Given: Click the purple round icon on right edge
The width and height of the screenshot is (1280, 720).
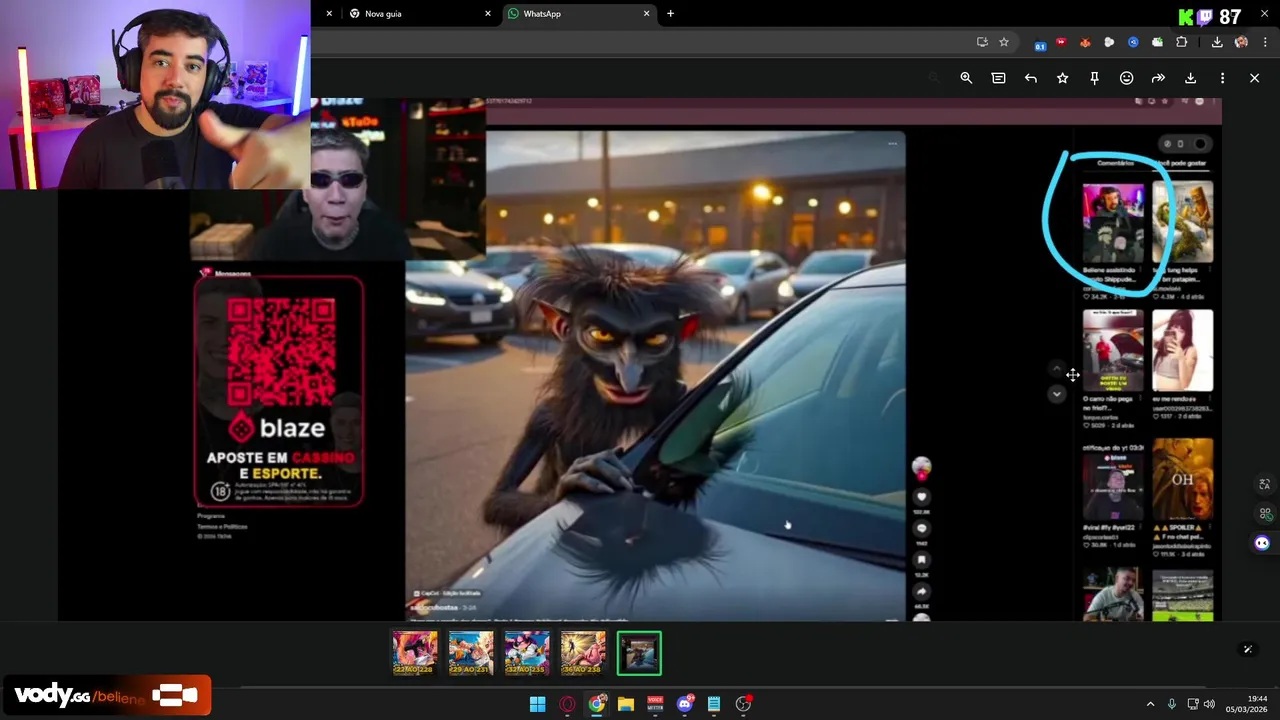Looking at the screenshot, I should [x=1262, y=543].
